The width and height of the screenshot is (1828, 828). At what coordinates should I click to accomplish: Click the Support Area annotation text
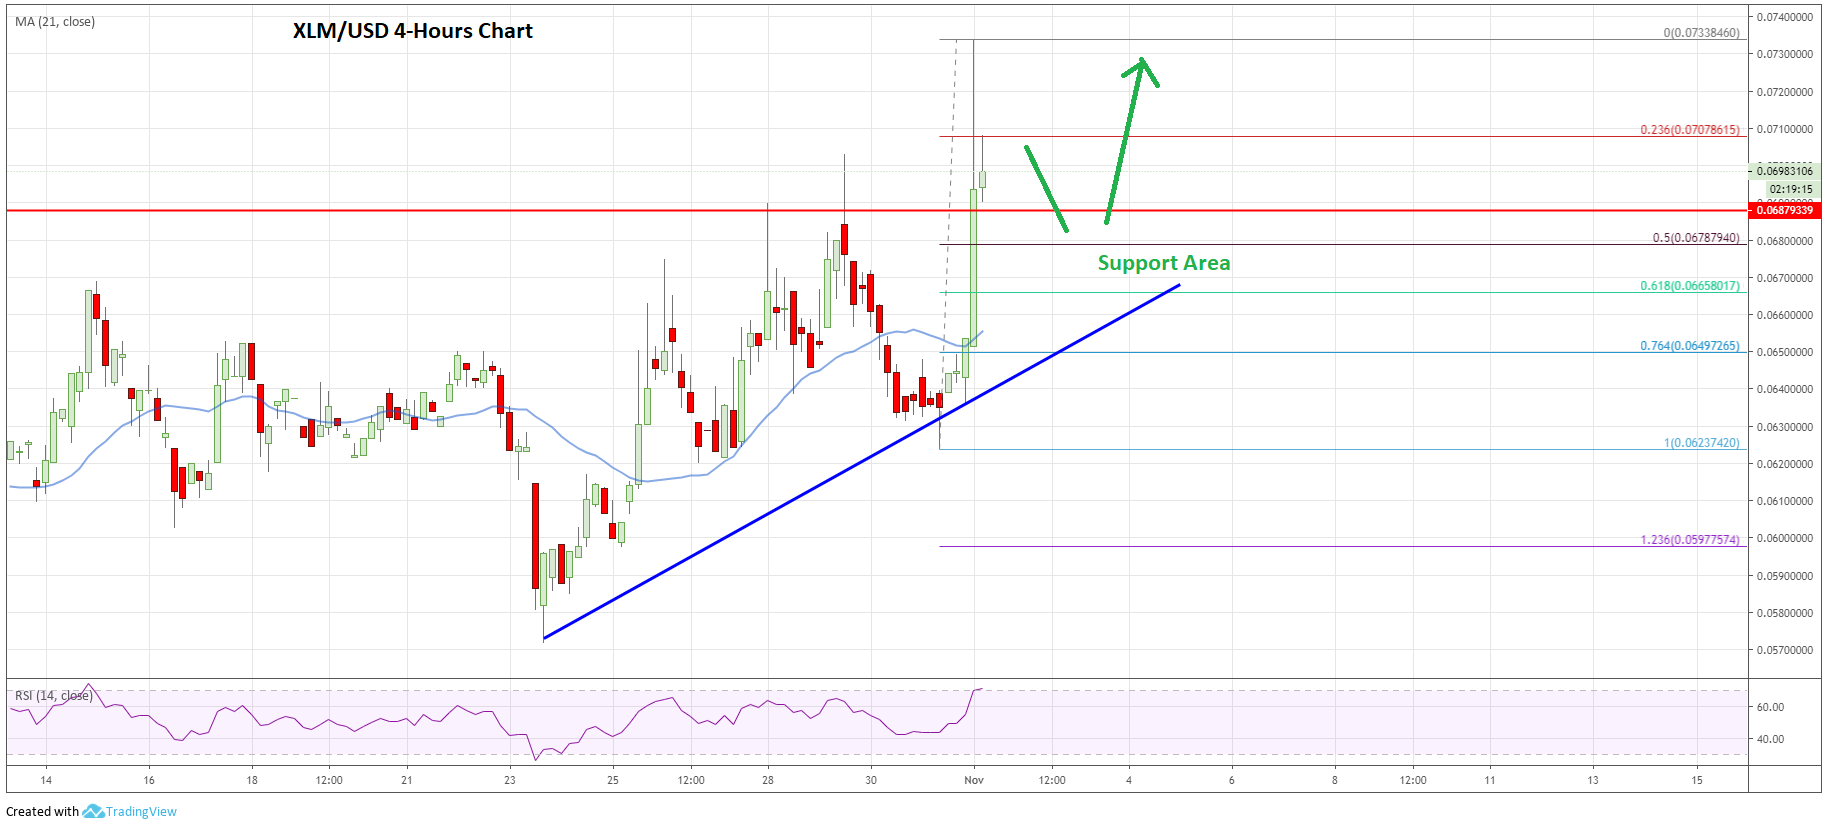click(x=1164, y=263)
